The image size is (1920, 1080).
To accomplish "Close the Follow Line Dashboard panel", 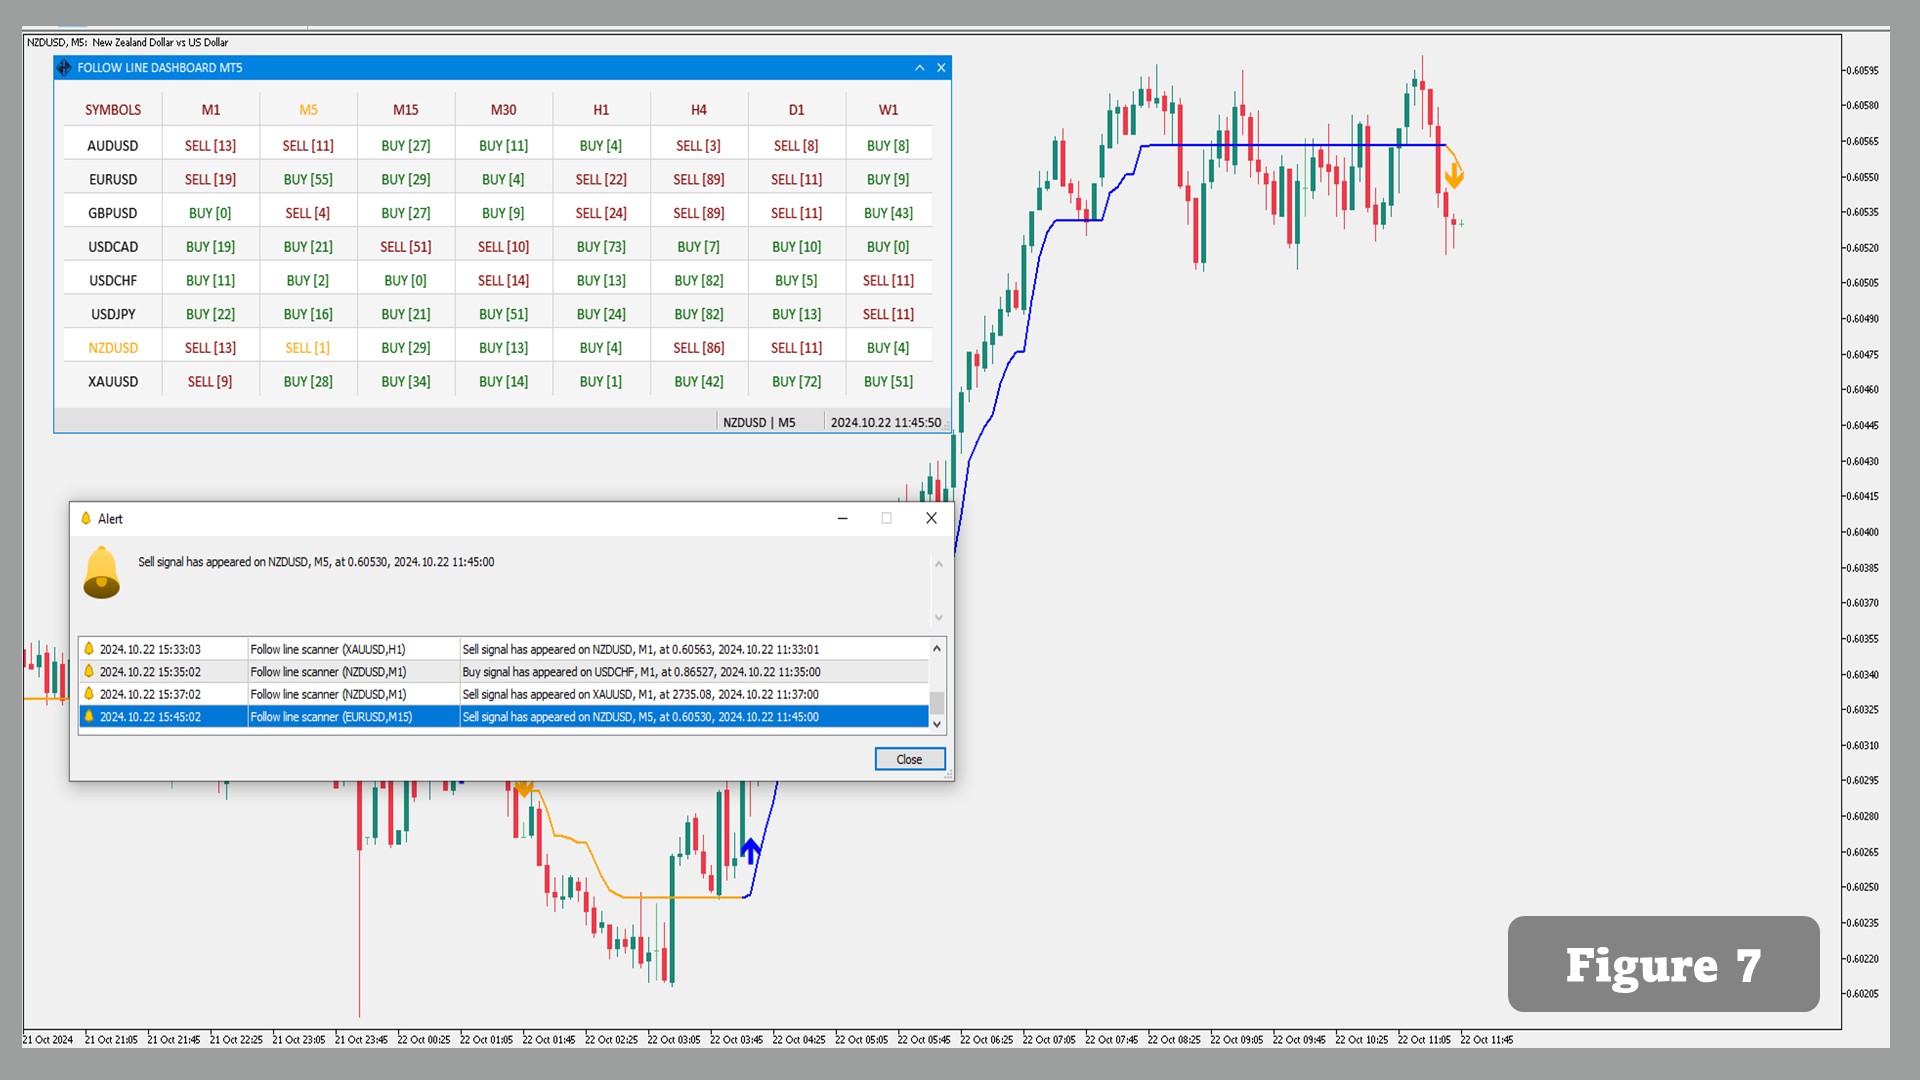I will [941, 68].
